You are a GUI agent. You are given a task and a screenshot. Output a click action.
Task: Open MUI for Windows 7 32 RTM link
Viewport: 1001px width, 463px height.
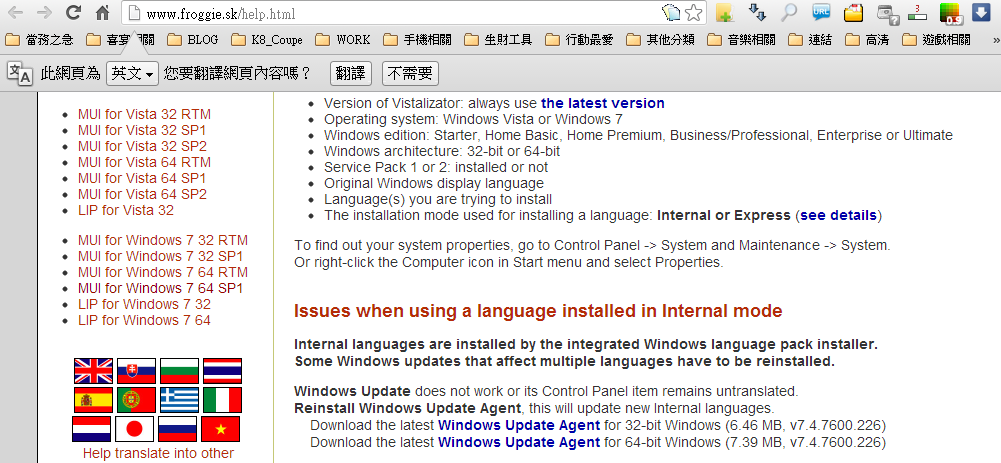click(x=163, y=240)
